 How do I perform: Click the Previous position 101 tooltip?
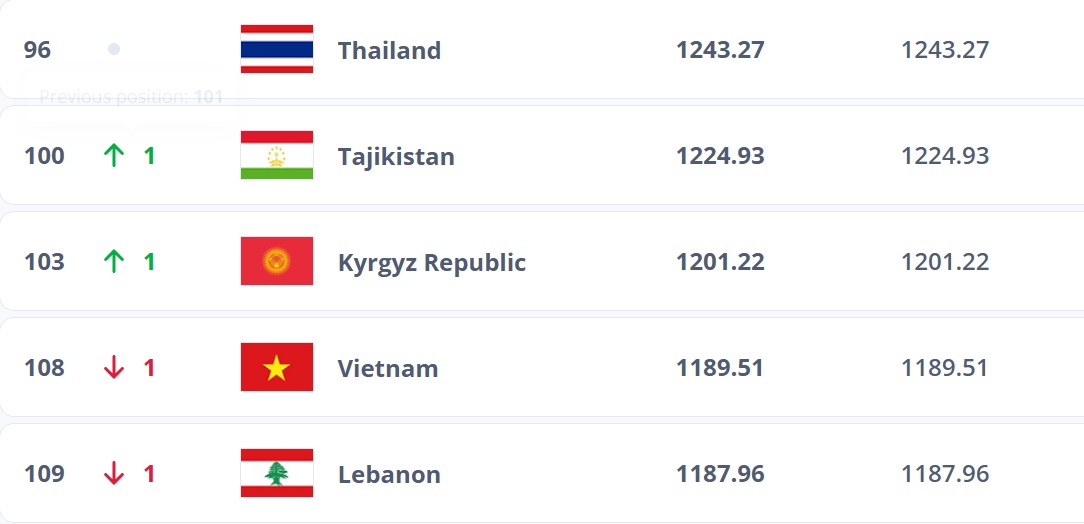(x=131, y=98)
